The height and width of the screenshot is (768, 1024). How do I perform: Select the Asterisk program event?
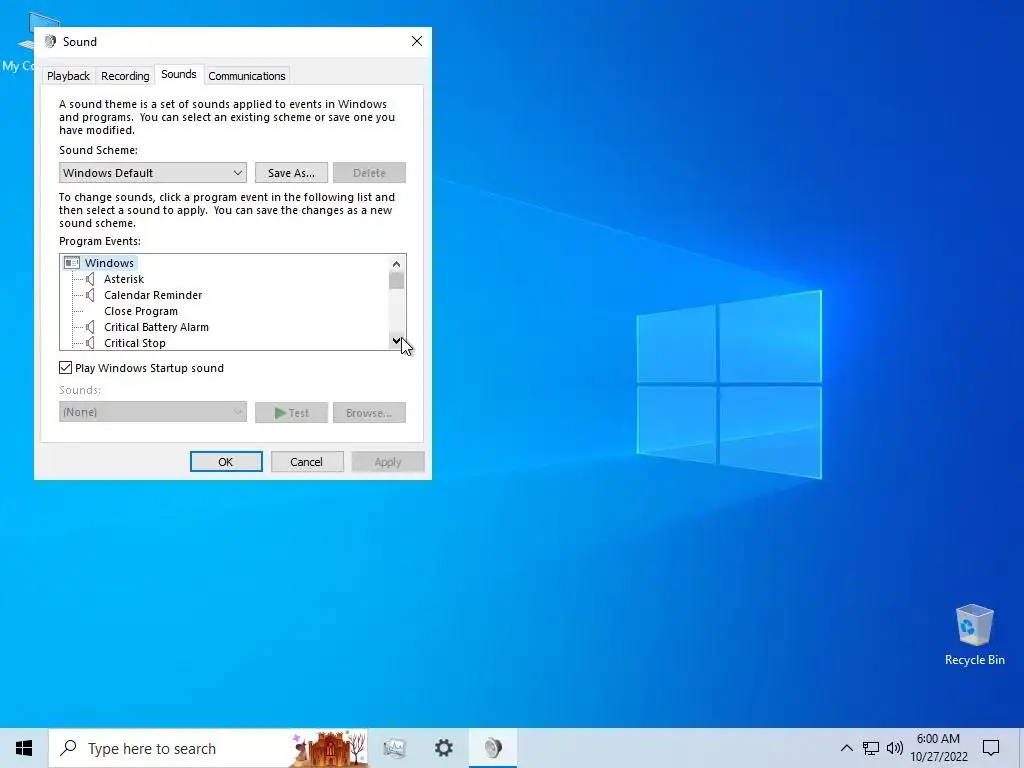pyautogui.click(x=124, y=279)
